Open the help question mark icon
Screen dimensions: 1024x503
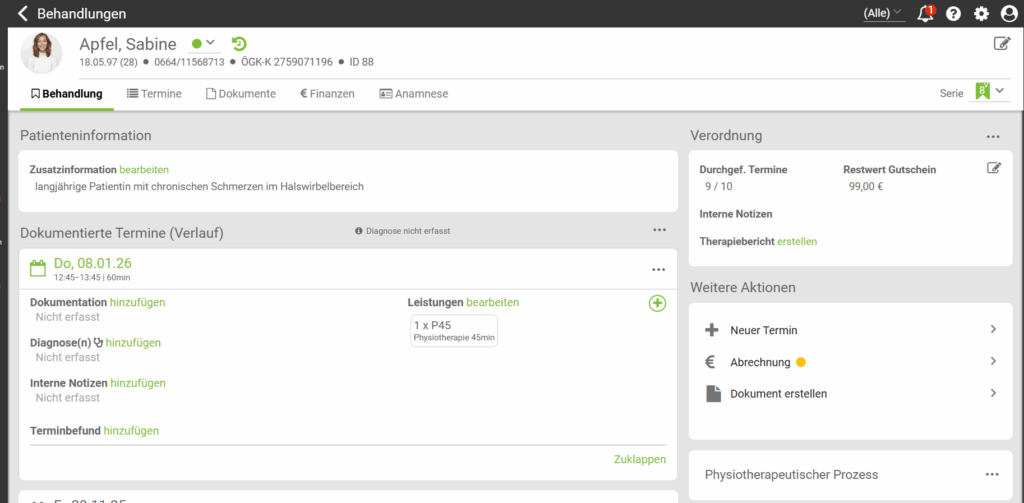(953, 14)
